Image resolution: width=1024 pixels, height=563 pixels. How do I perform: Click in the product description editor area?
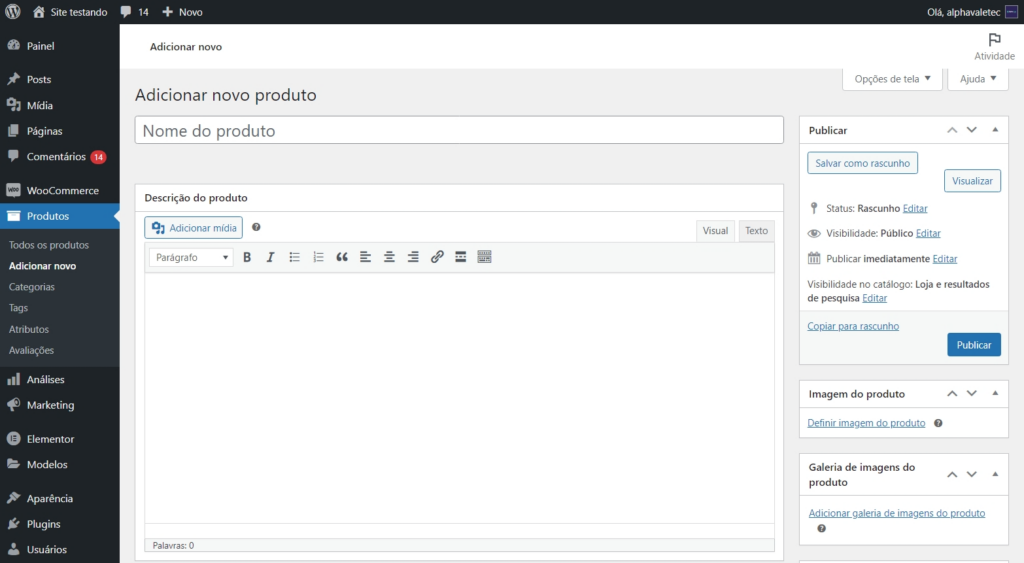[459, 398]
